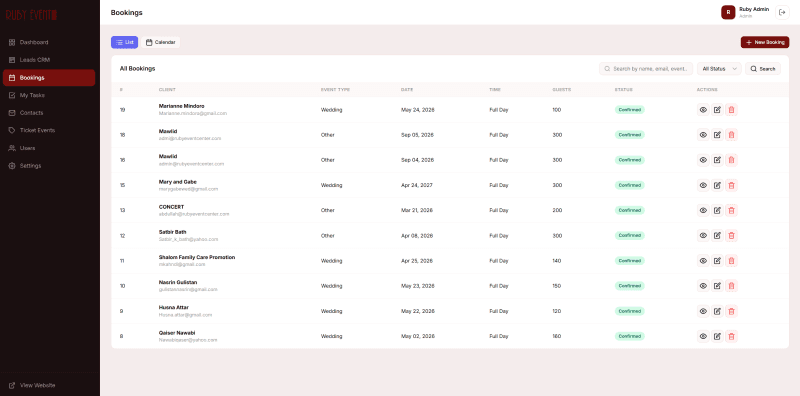The image size is (800, 396).
Task: Delete Satbir Bath booking
Action: pos(731,235)
